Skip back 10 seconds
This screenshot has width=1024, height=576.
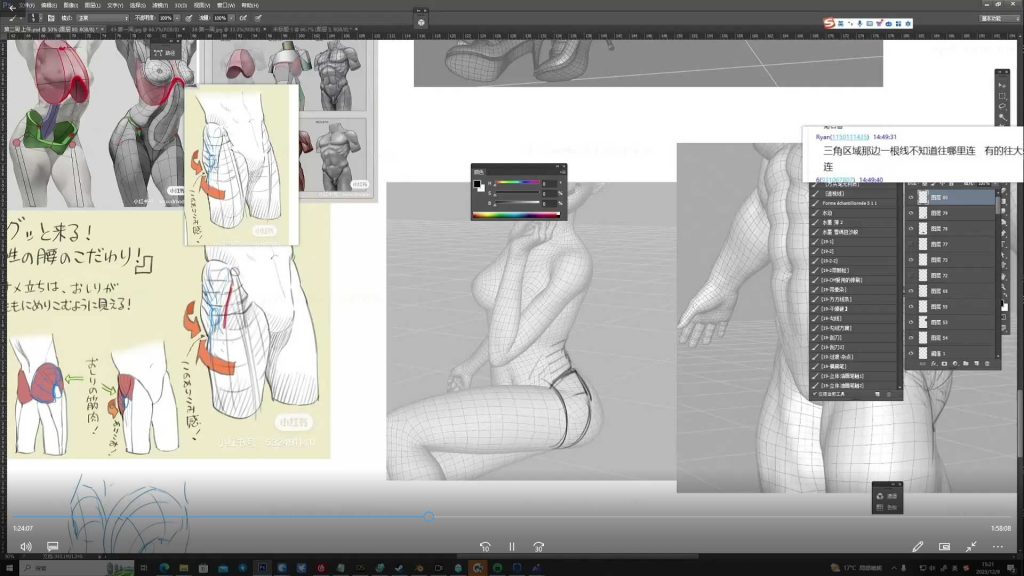coord(485,547)
